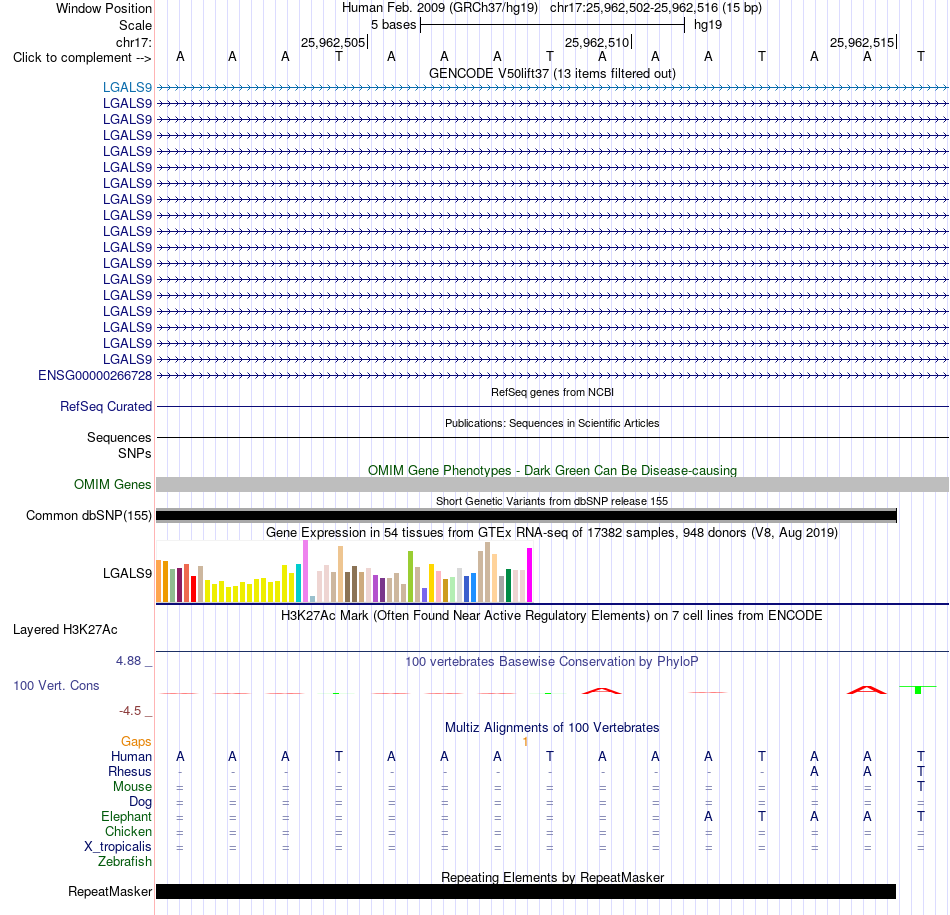The width and height of the screenshot is (950, 915).
Task: Click the Dog species label
Action: pos(140,802)
